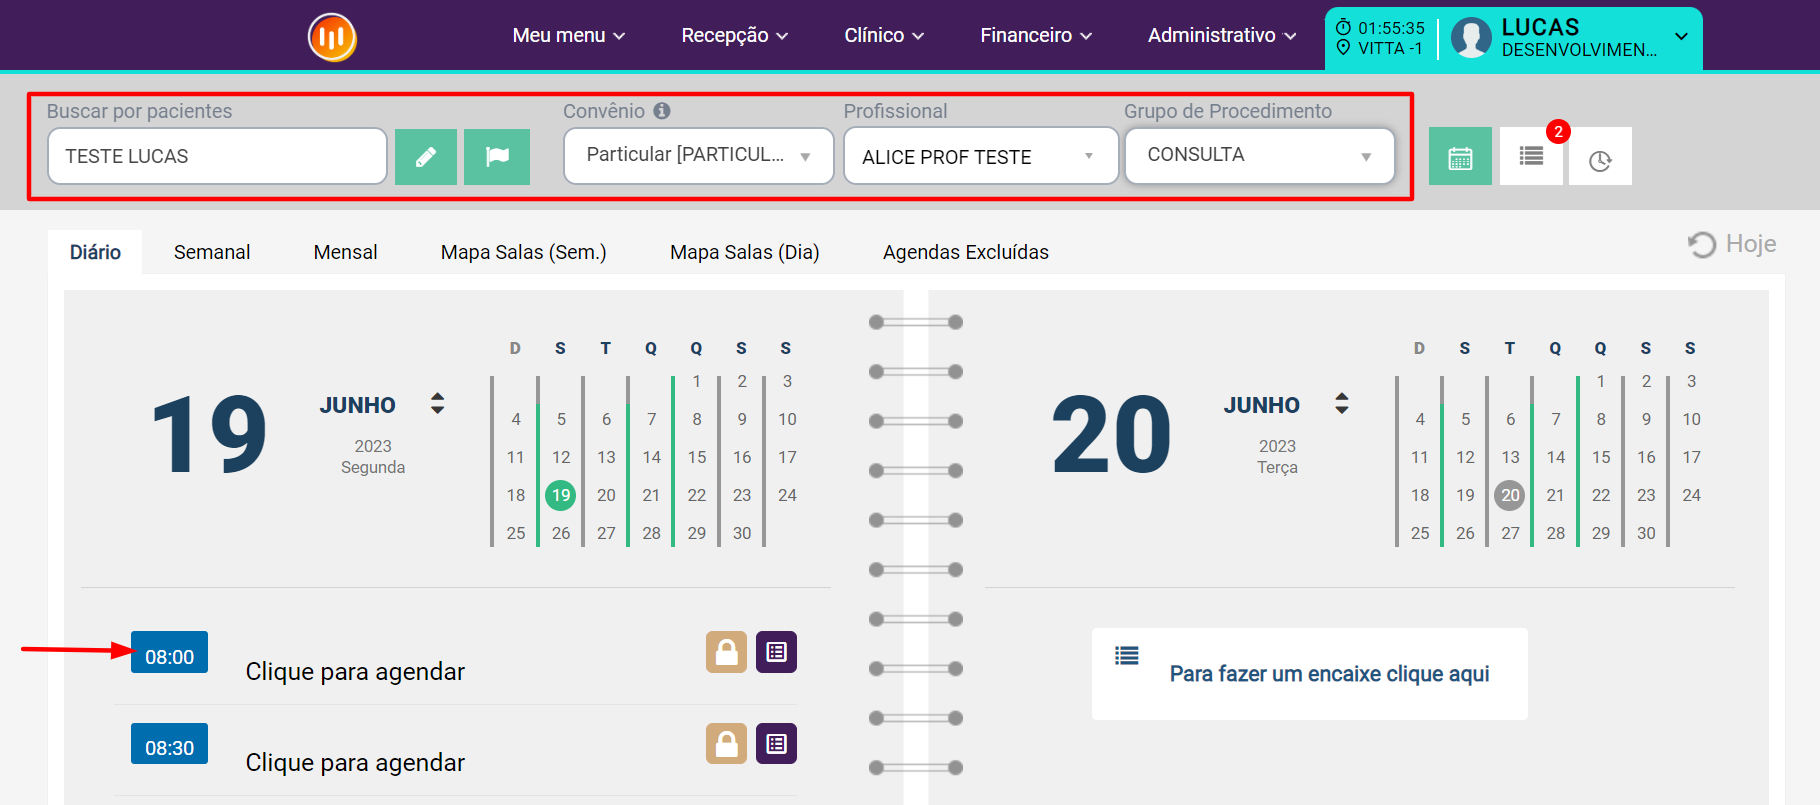Open the Mapa Salas (Sem.) tab

point(524,252)
